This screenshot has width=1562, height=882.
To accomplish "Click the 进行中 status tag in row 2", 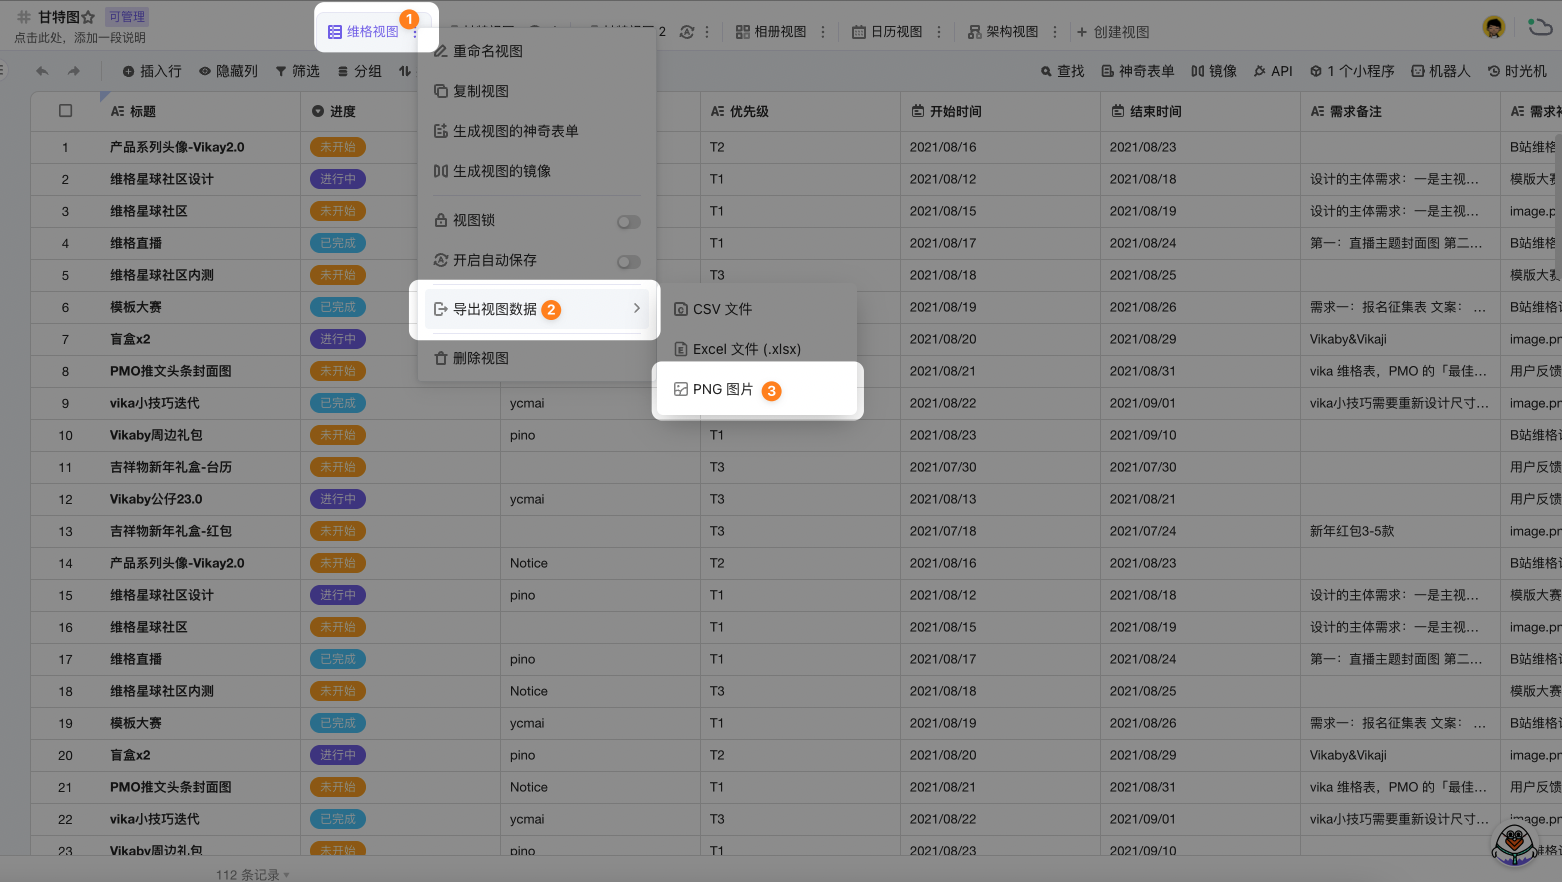I will click(x=338, y=179).
